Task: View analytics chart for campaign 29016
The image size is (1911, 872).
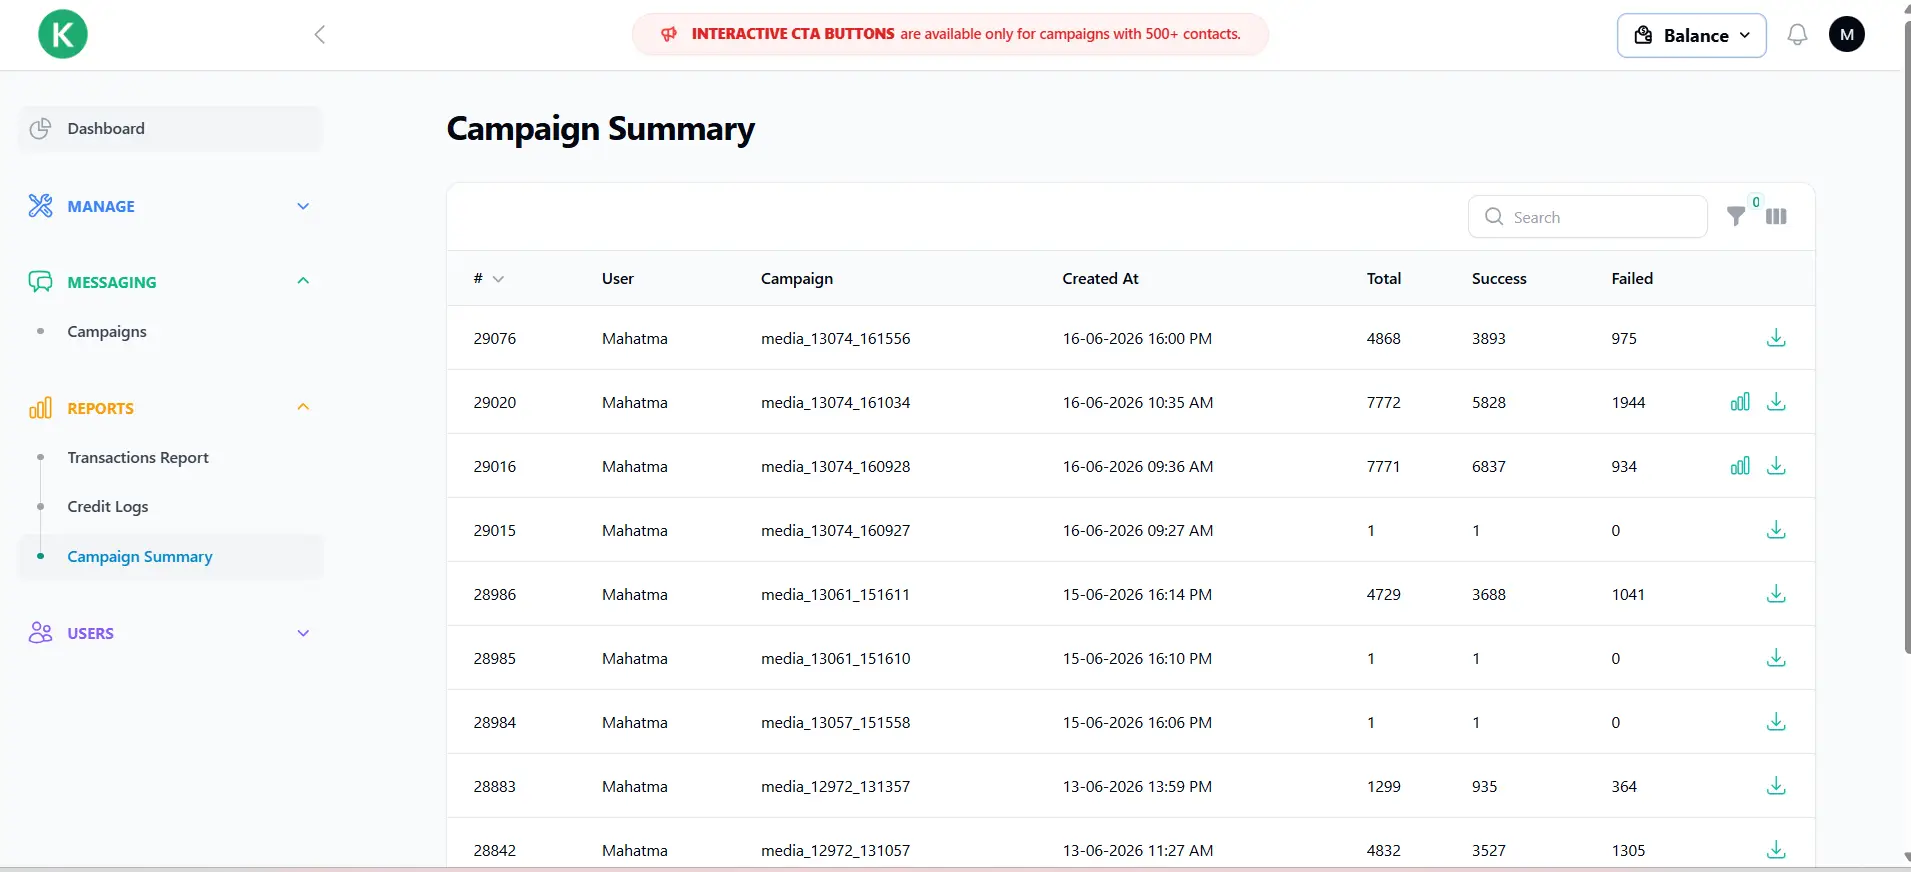Action: click(x=1740, y=466)
